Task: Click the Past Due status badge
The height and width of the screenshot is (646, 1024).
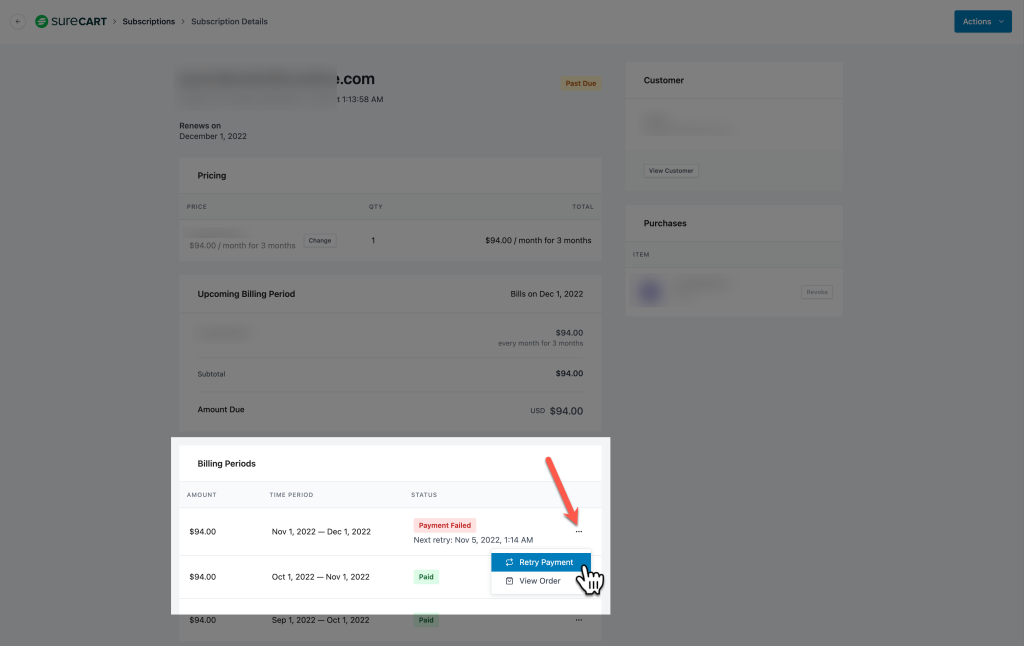Action: pyautogui.click(x=581, y=84)
